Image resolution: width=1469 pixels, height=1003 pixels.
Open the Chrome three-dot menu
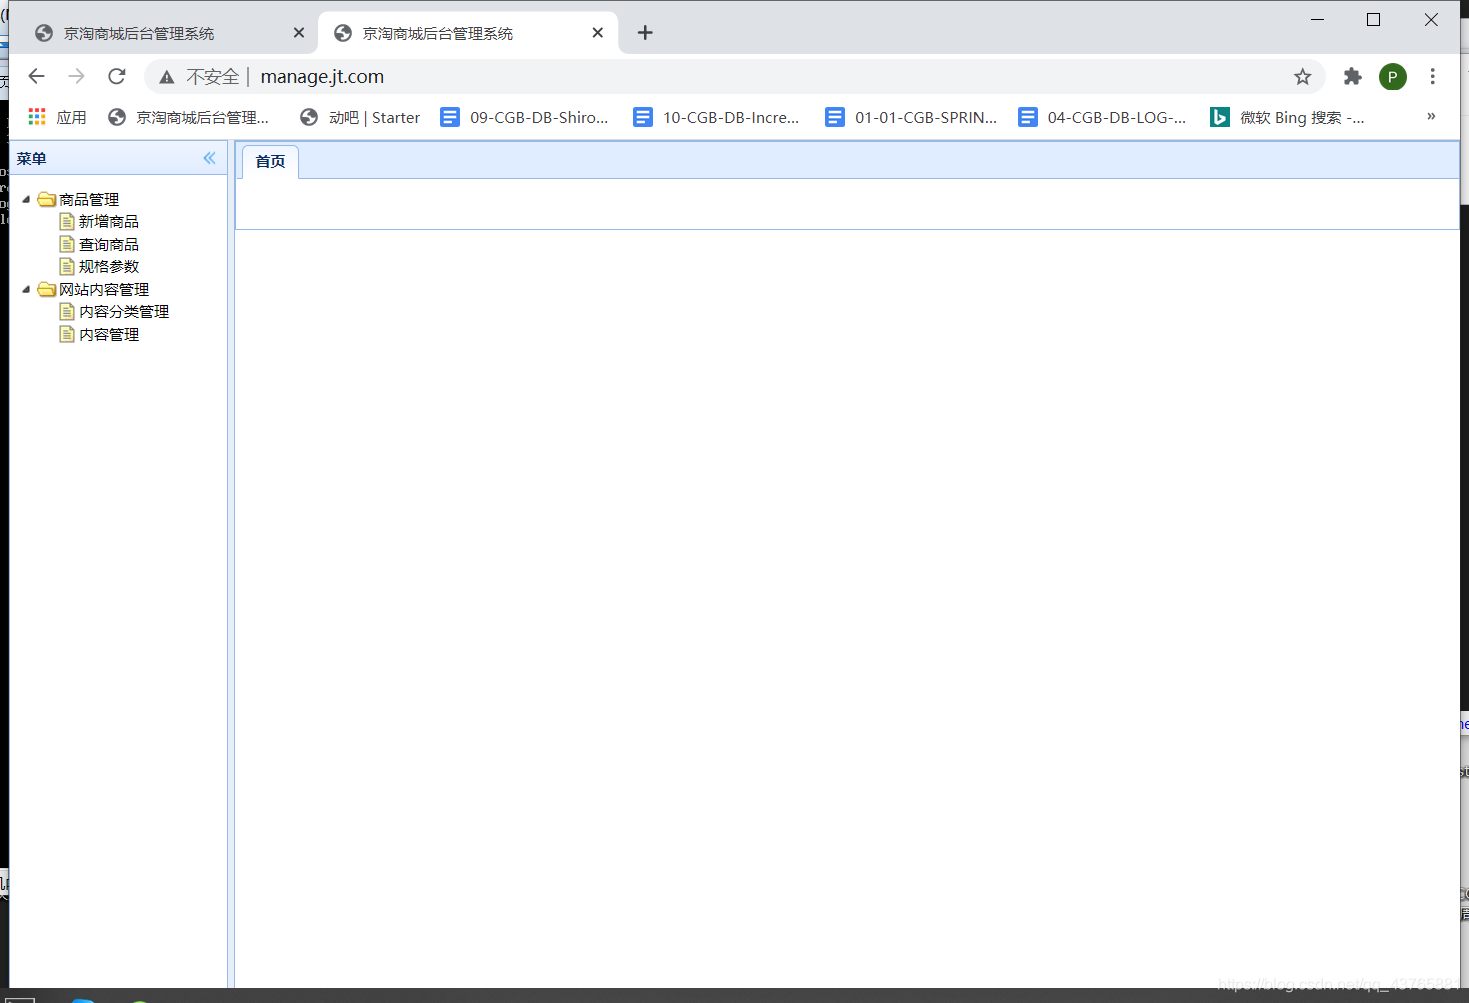click(1433, 76)
